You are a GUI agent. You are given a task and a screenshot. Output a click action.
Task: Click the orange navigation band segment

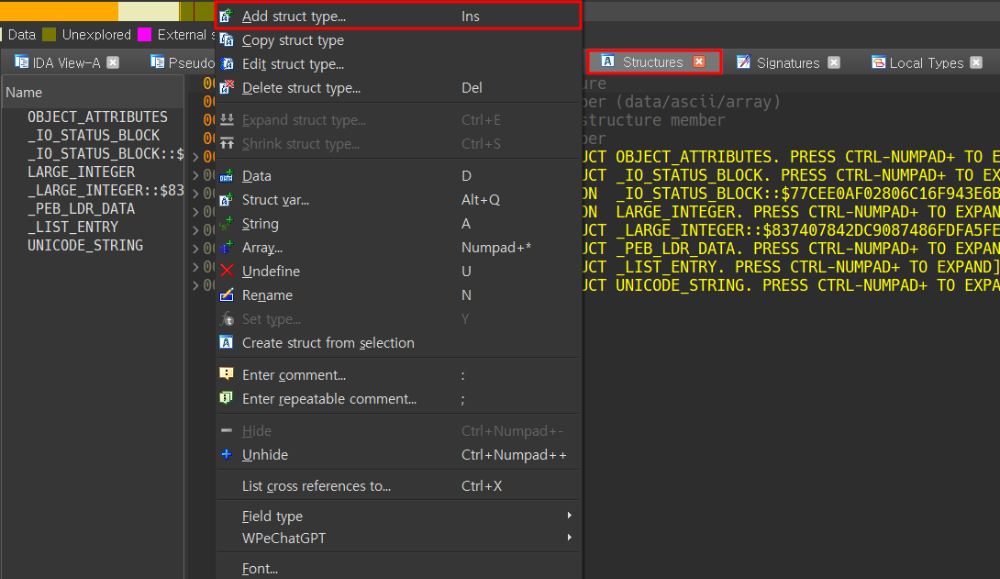(x=59, y=10)
